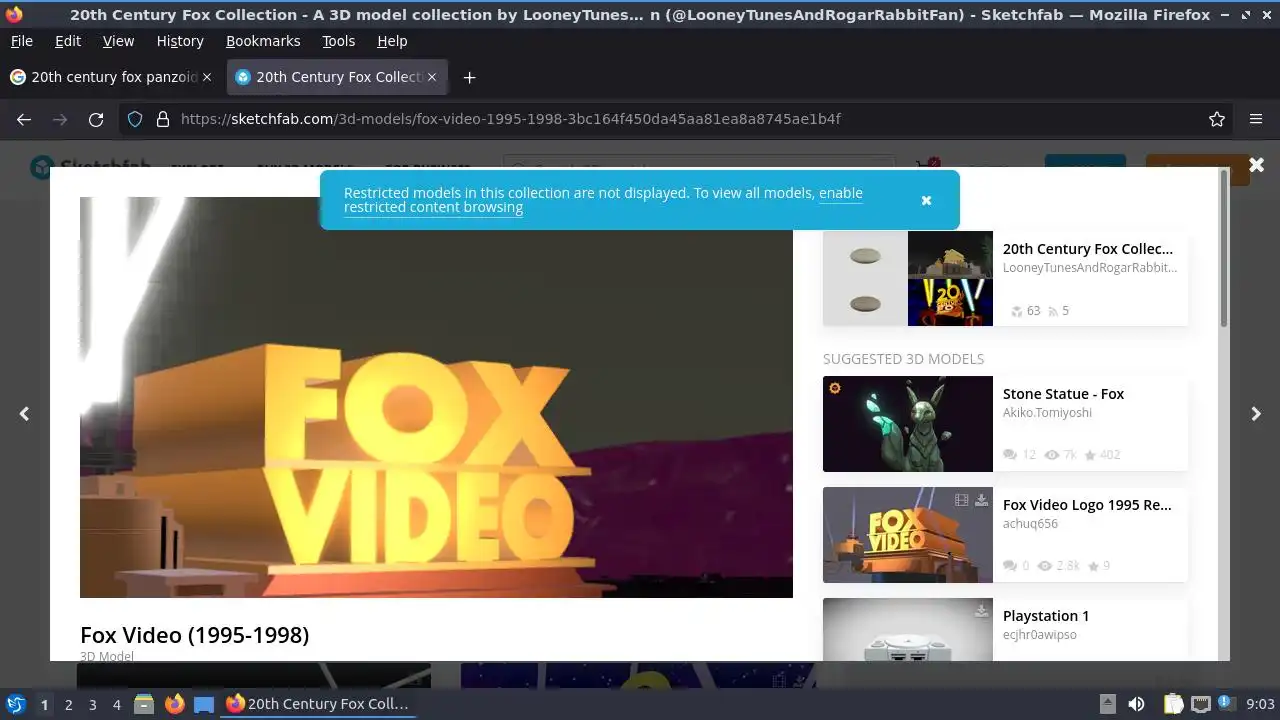Click the Stone Statue - Fox thumbnail
1280x720 pixels.
(908, 424)
